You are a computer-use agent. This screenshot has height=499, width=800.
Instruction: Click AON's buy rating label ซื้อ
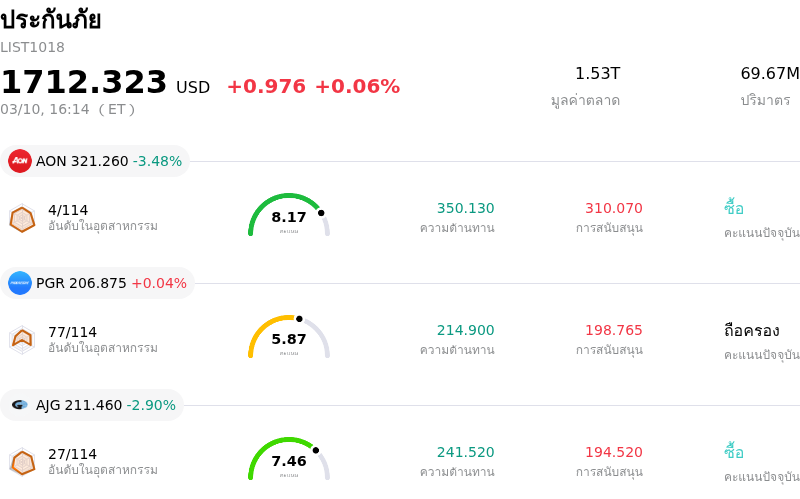(734, 208)
